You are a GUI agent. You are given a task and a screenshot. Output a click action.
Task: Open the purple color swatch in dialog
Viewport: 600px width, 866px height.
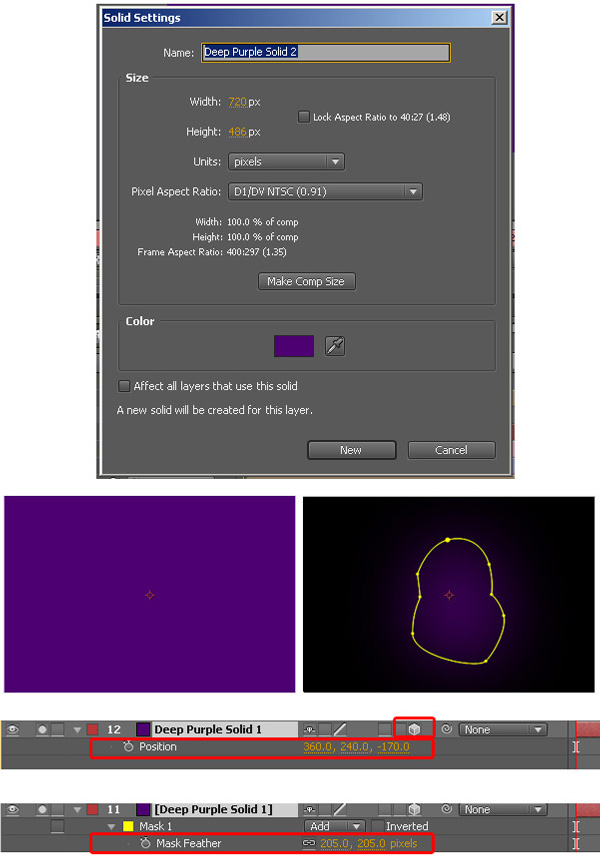[294, 346]
